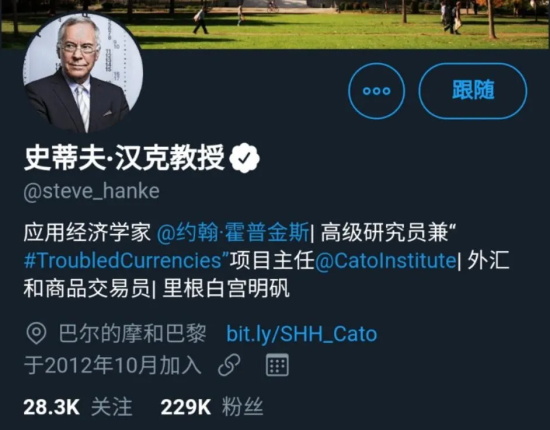Click the location pin icon
Image resolution: width=550 pixels, height=430 pixels.
36,334
